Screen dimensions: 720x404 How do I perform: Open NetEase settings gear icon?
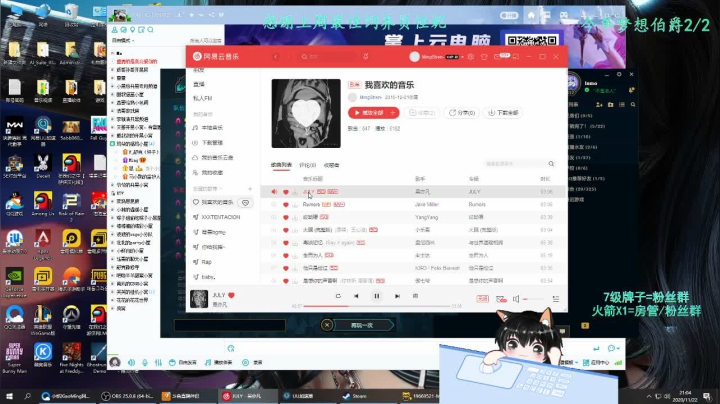471,56
